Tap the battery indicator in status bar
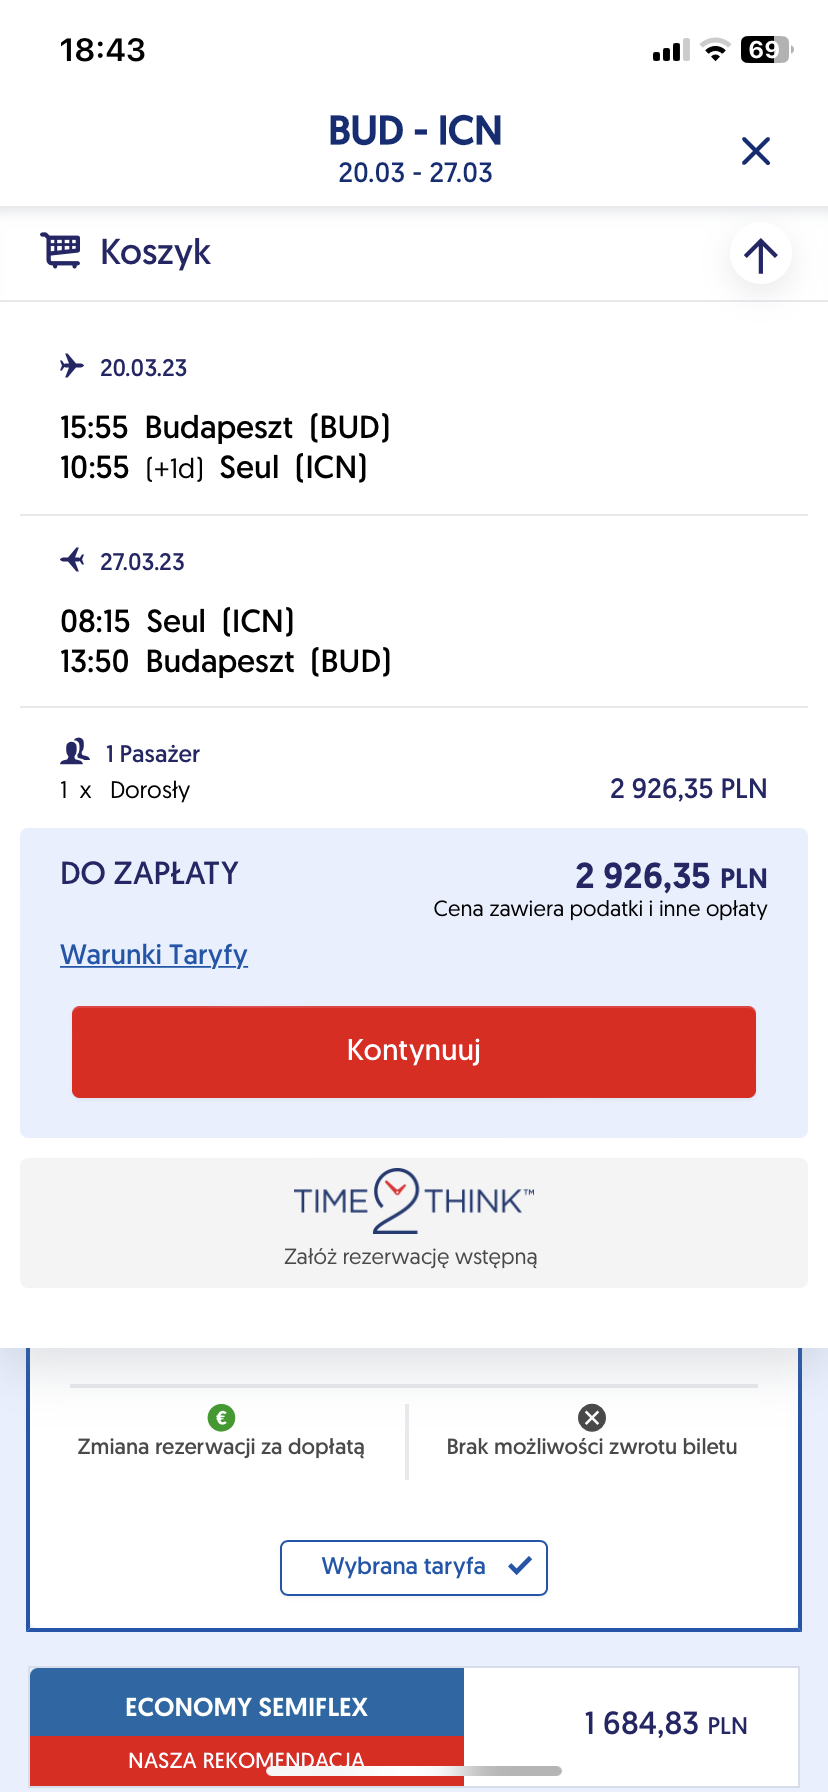828x1792 pixels. 766,50
